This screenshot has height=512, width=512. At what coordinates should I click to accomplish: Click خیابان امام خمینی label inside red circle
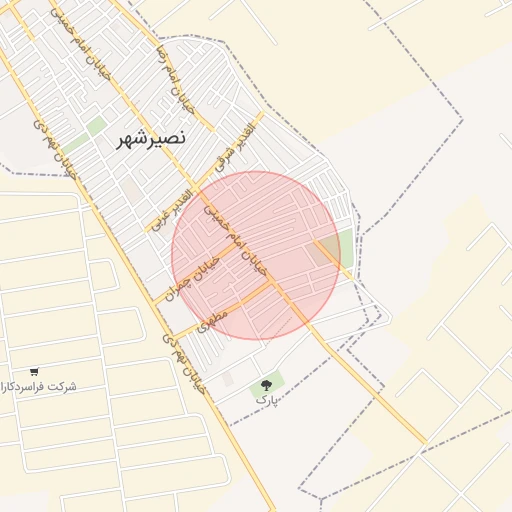(236, 241)
